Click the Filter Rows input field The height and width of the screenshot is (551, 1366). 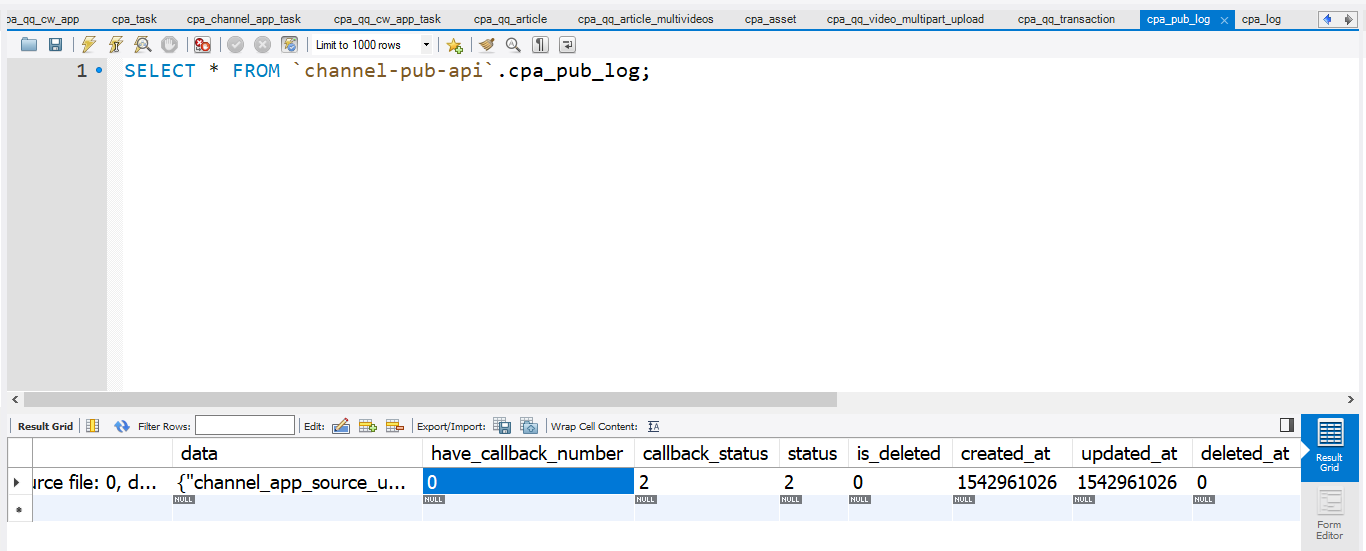click(245, 426)
